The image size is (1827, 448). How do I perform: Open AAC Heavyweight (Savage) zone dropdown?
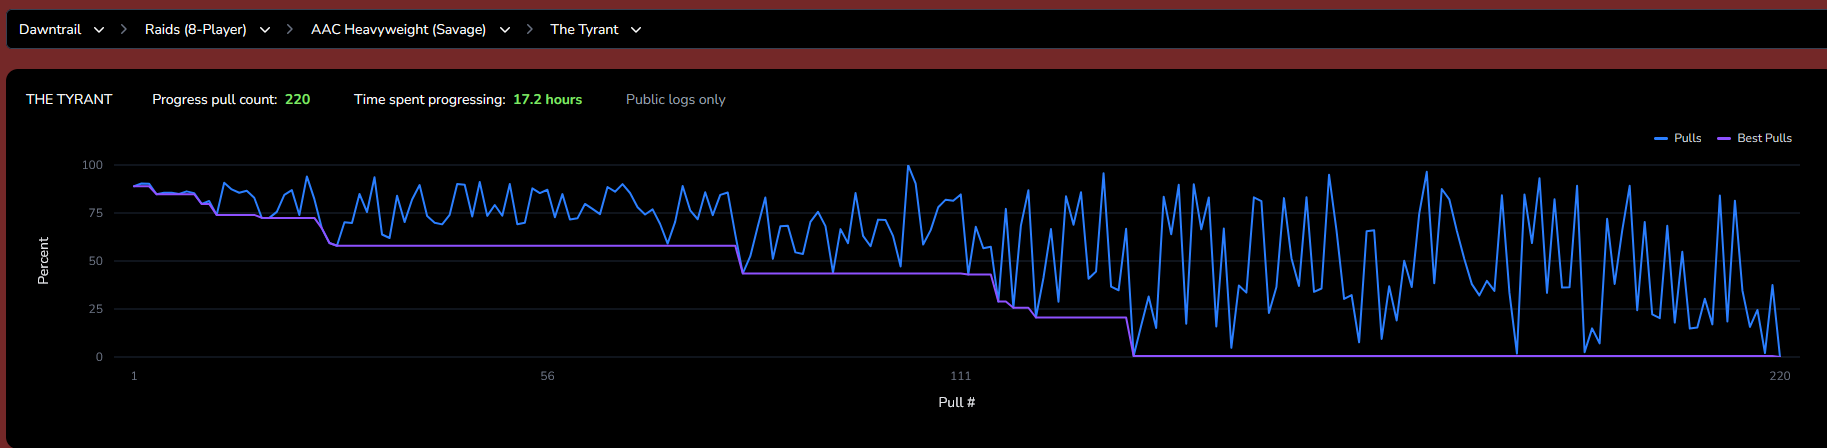point(410,30)
